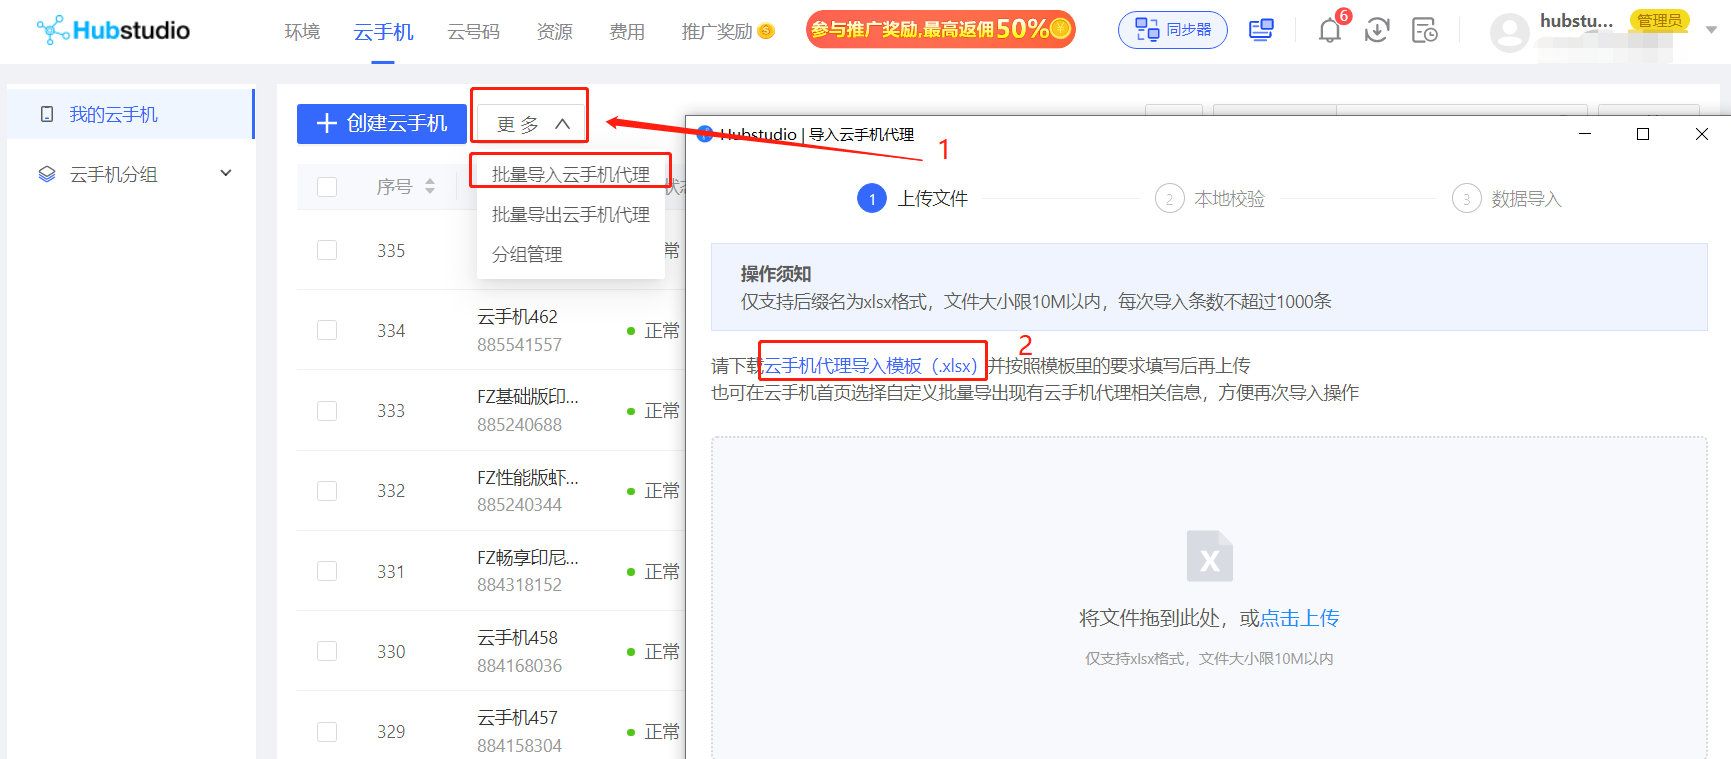This screenshot has width=1731, height=759.
Task: Expand the 云手机分组 sidebar group
Action: (x=226, y=174)
